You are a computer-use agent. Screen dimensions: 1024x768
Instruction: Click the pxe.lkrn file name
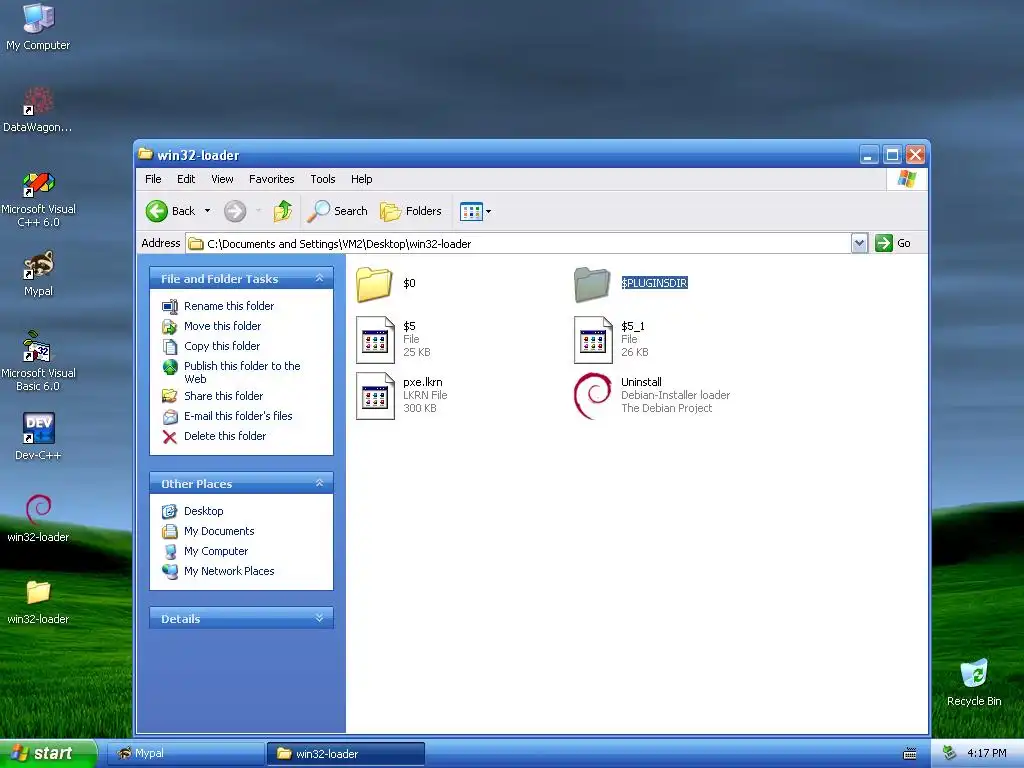[x=423, y=382]
